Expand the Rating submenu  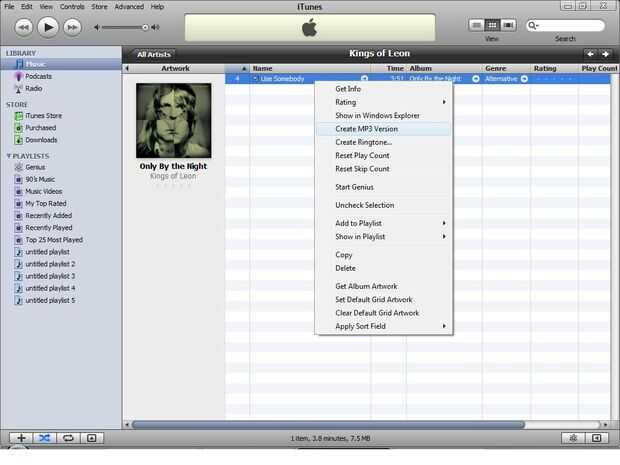(384, 102)
